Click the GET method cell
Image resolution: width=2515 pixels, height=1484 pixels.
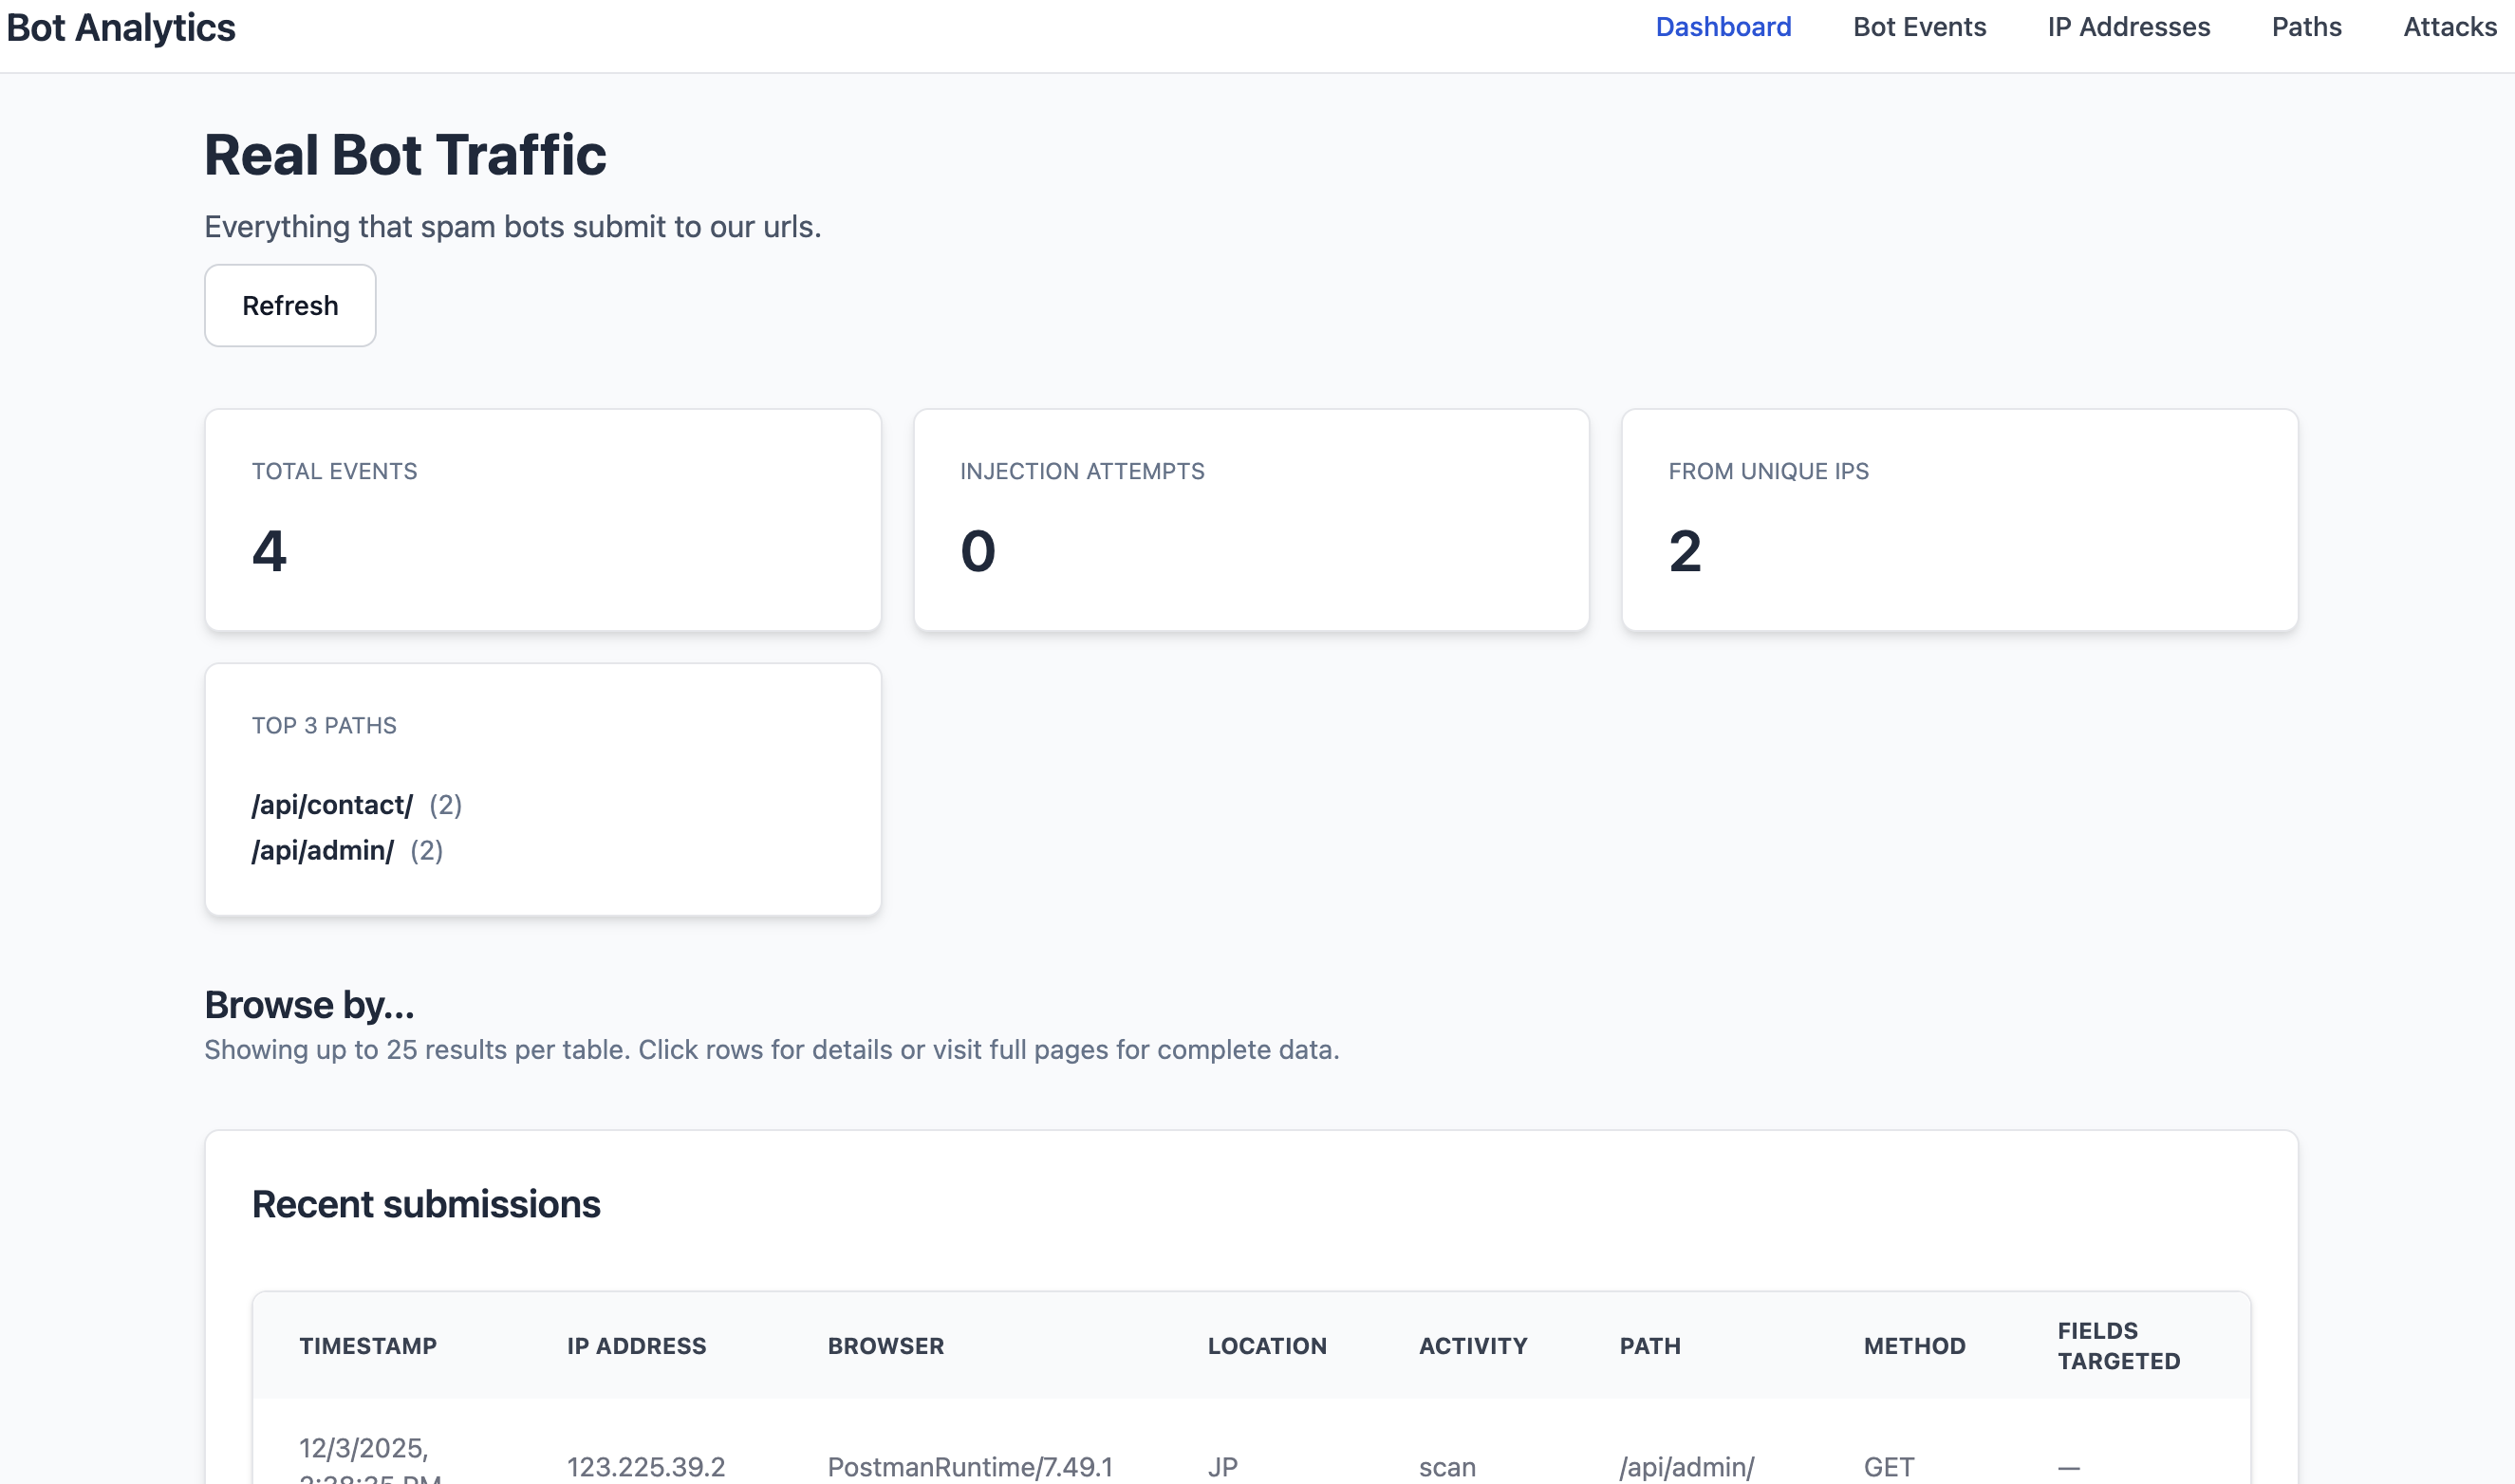[x=1889, y=1466]
